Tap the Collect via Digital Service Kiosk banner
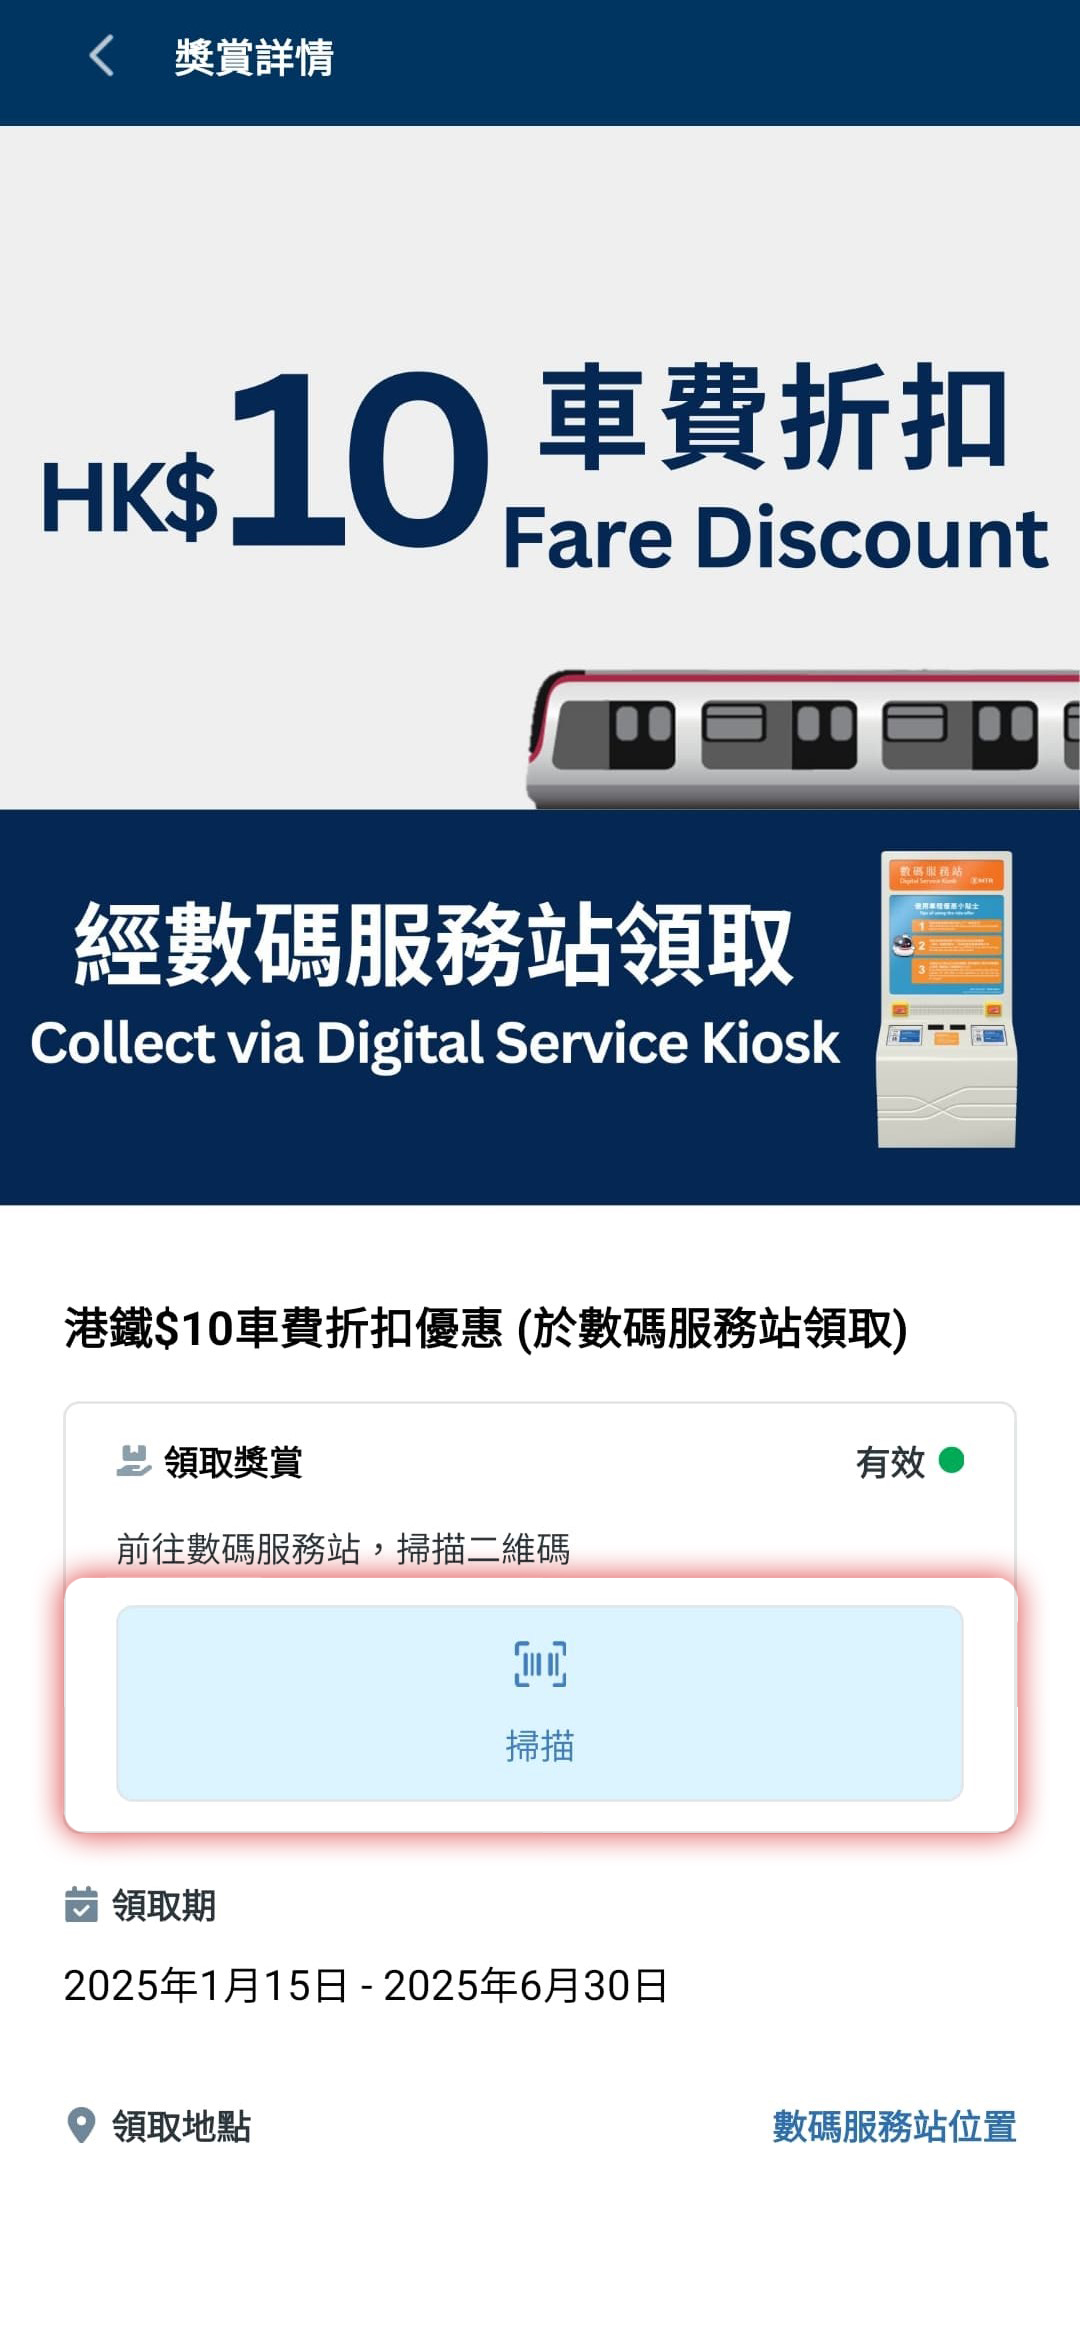This screenshot has height=2334, width=1080. point(540,1007)
